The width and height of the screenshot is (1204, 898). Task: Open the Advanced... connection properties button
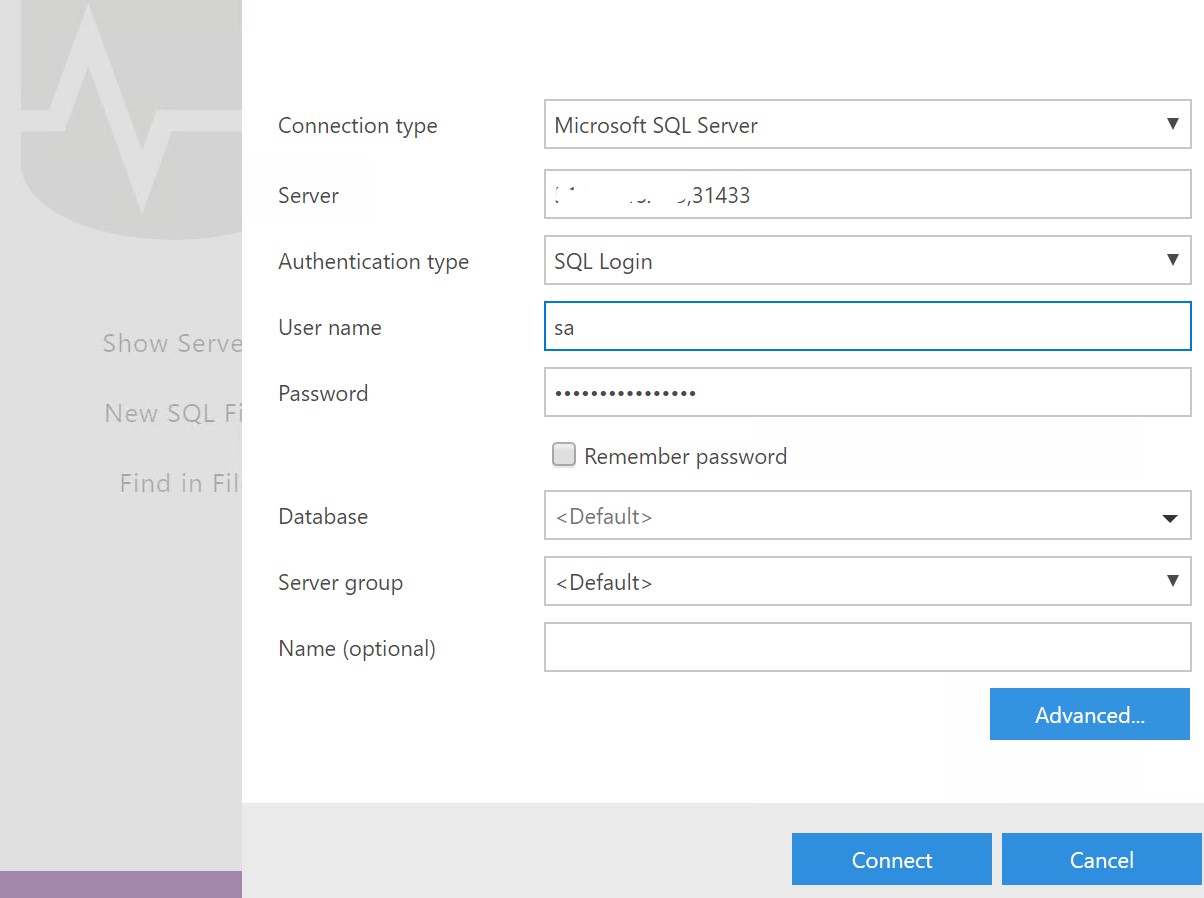1089,715
